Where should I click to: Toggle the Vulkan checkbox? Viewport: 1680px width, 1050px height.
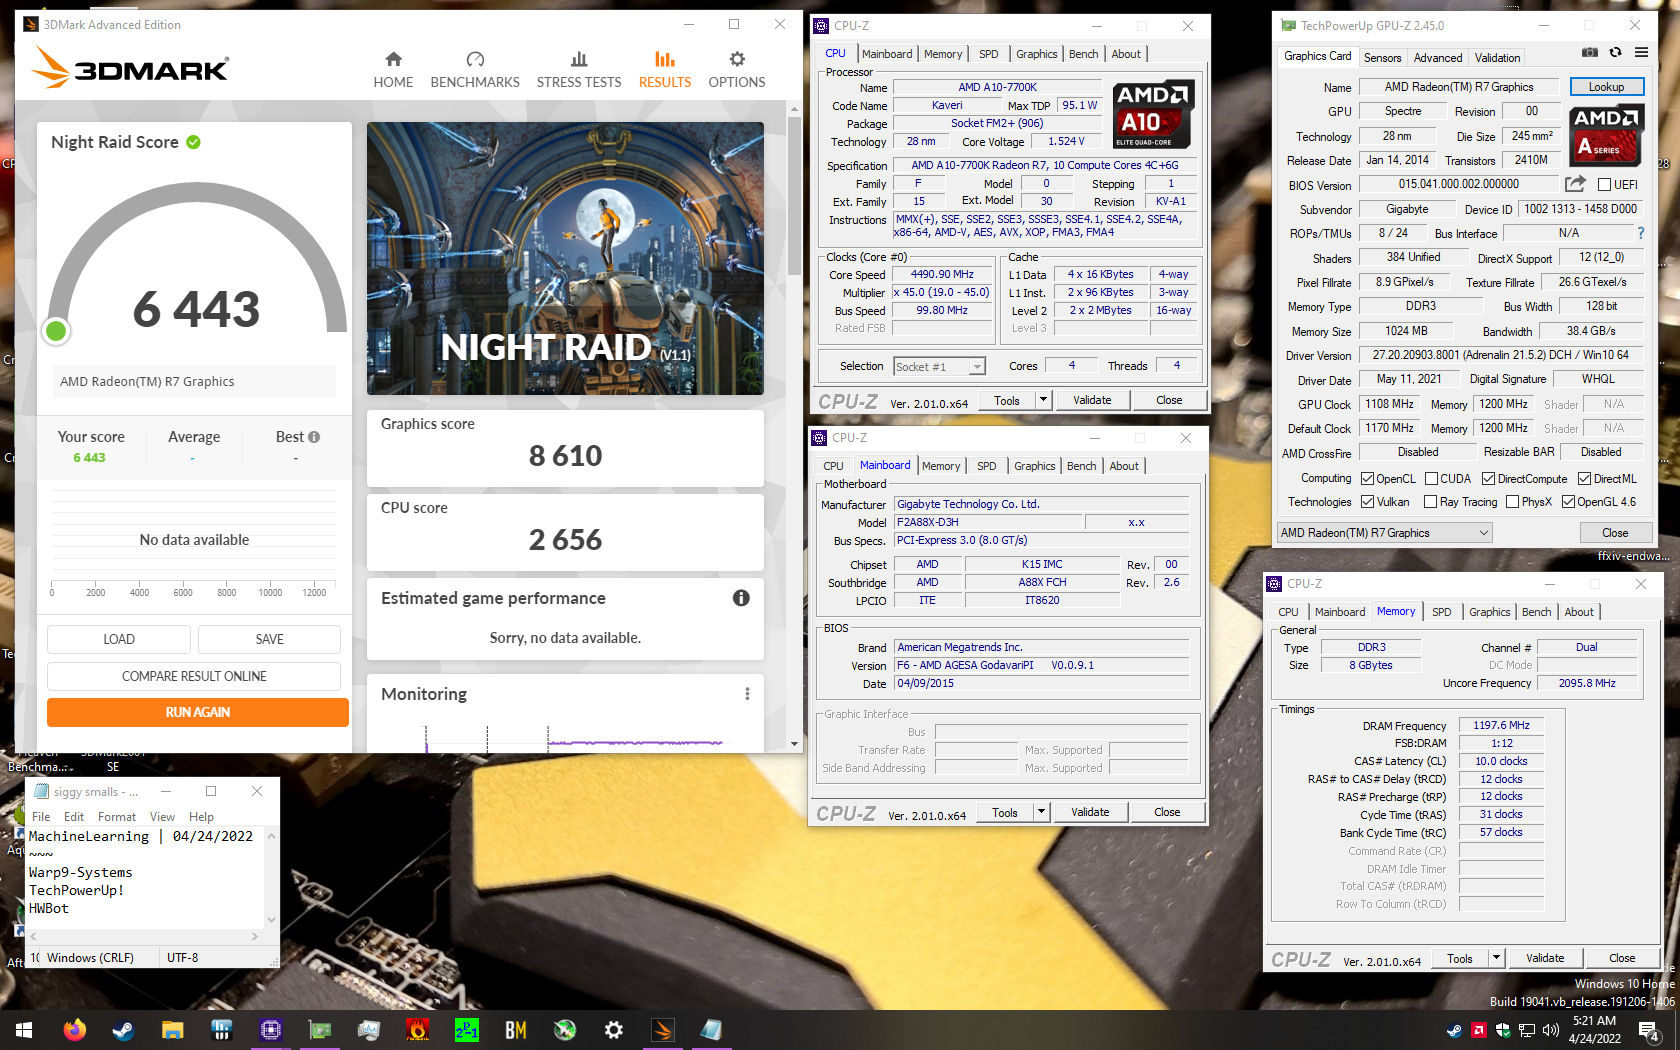tap(1367, 502)
